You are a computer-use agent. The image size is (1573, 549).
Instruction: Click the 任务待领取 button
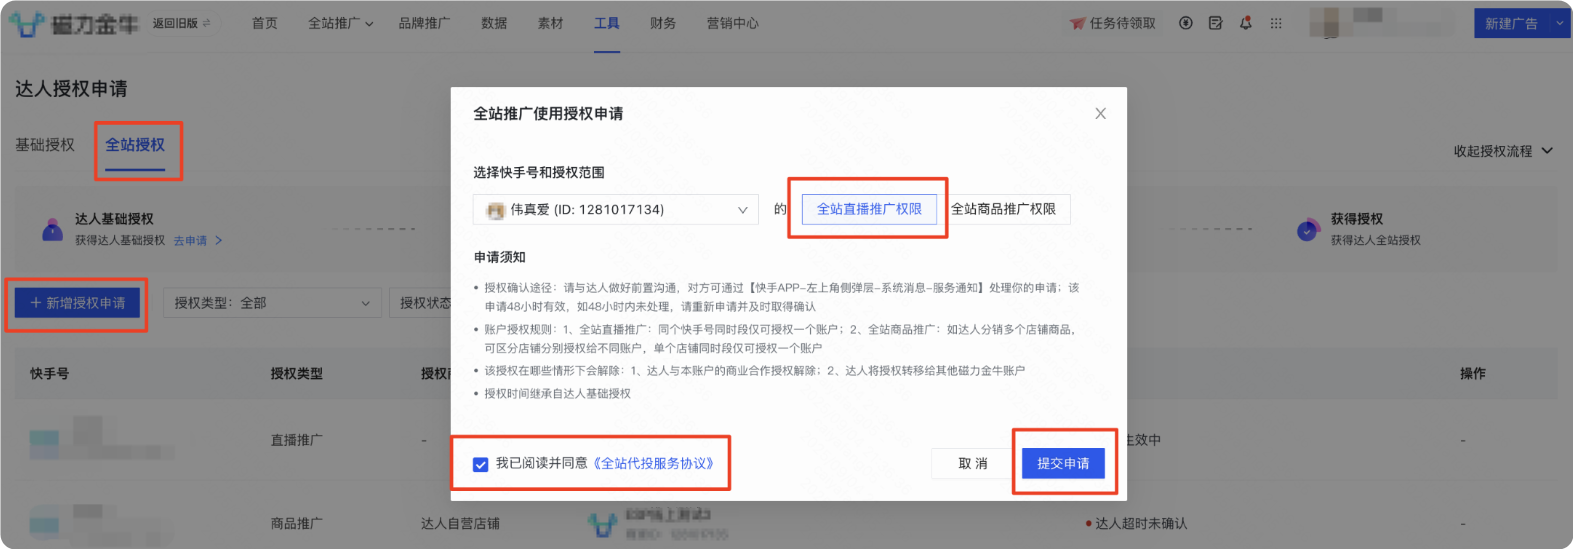pos(1113,23)
